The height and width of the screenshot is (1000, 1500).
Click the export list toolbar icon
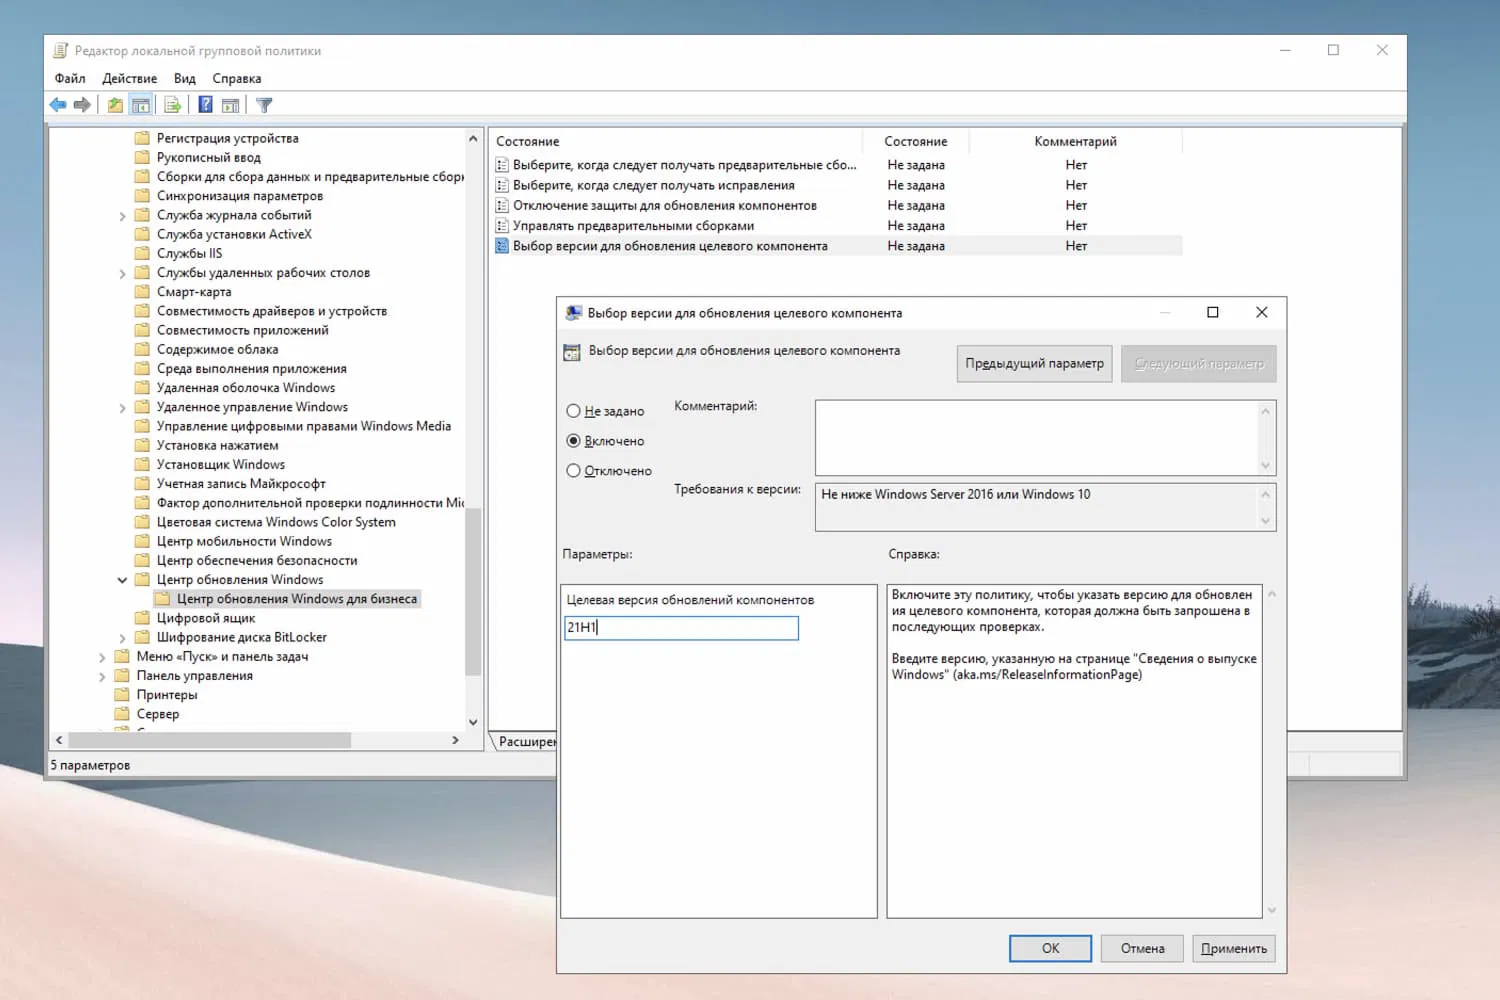click(x=172, y=105)
